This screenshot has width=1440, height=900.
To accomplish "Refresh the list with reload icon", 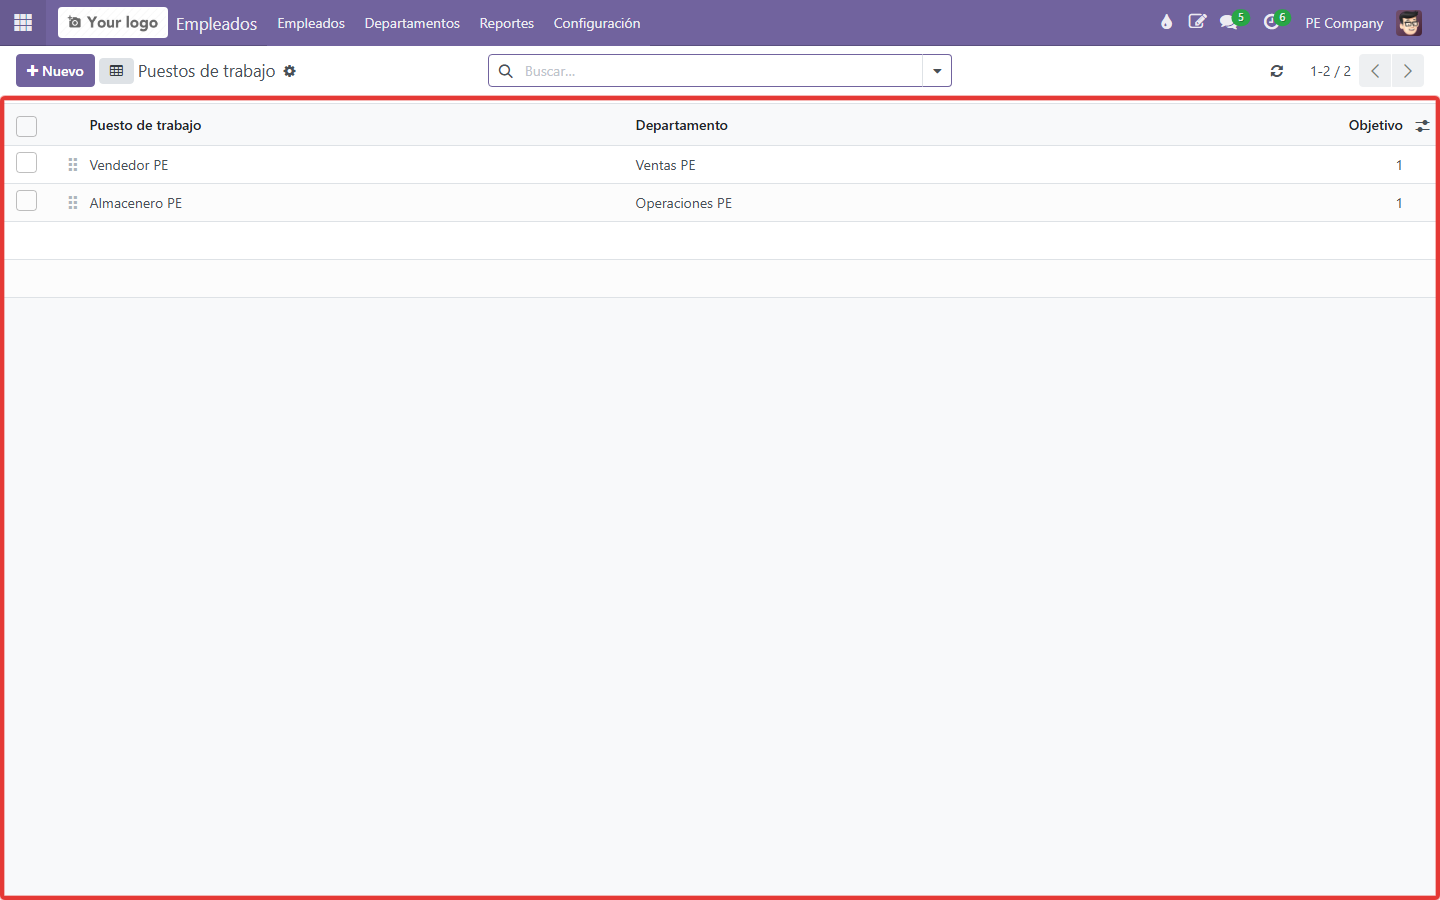I will 1277,71.
